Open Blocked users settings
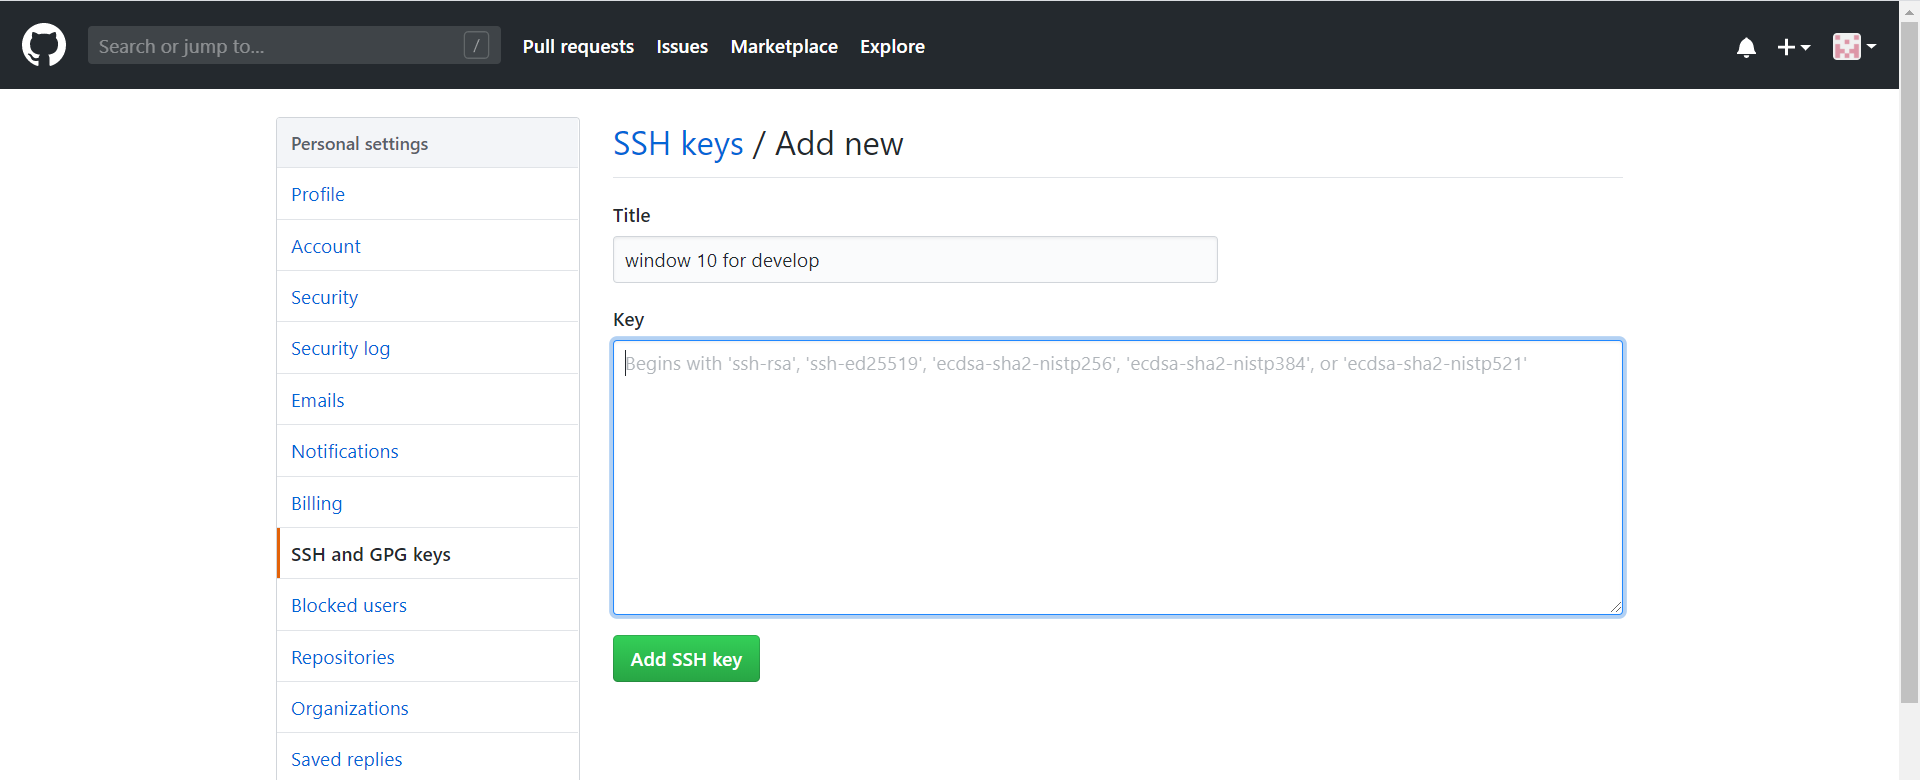 [x=428, y=605]
